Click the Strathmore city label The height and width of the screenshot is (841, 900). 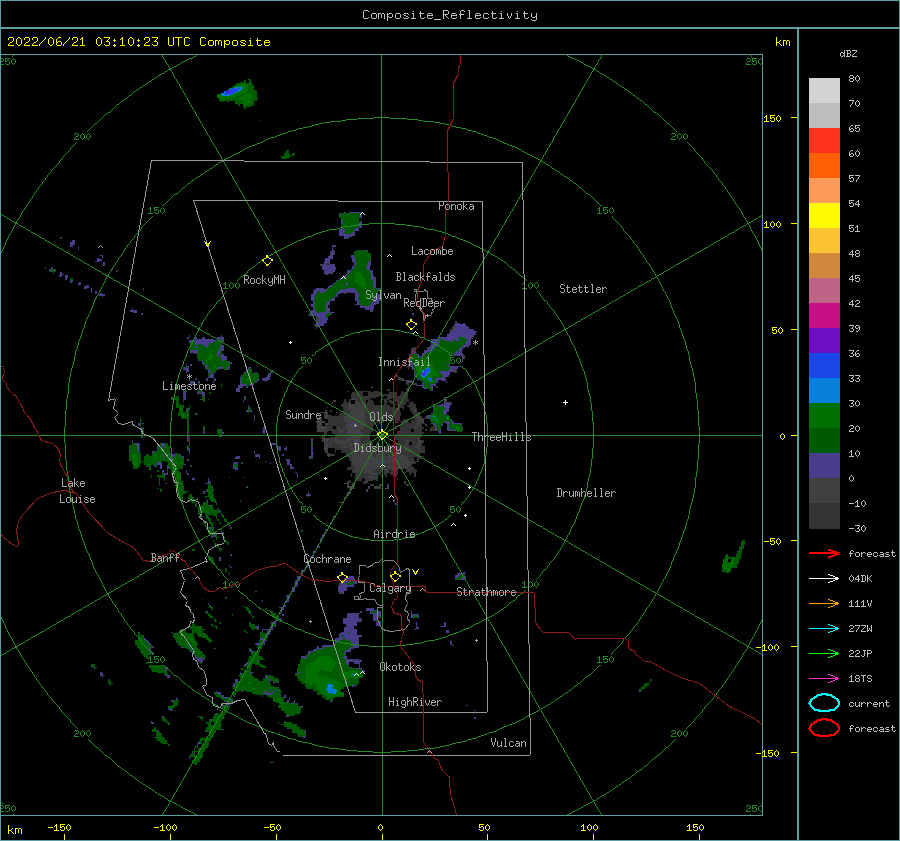coord(486,592)
